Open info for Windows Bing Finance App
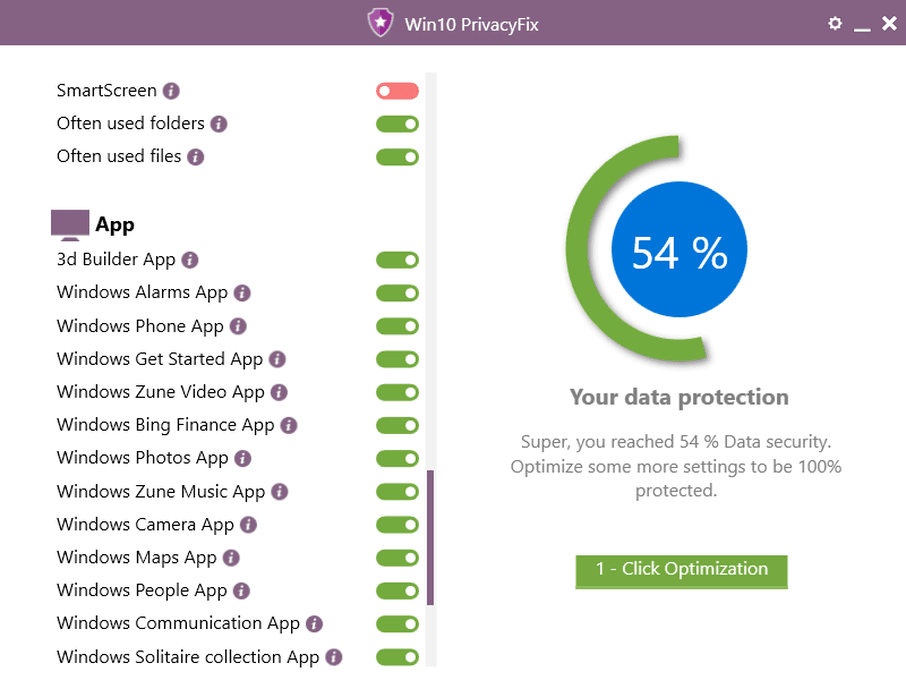 [289, 426]
